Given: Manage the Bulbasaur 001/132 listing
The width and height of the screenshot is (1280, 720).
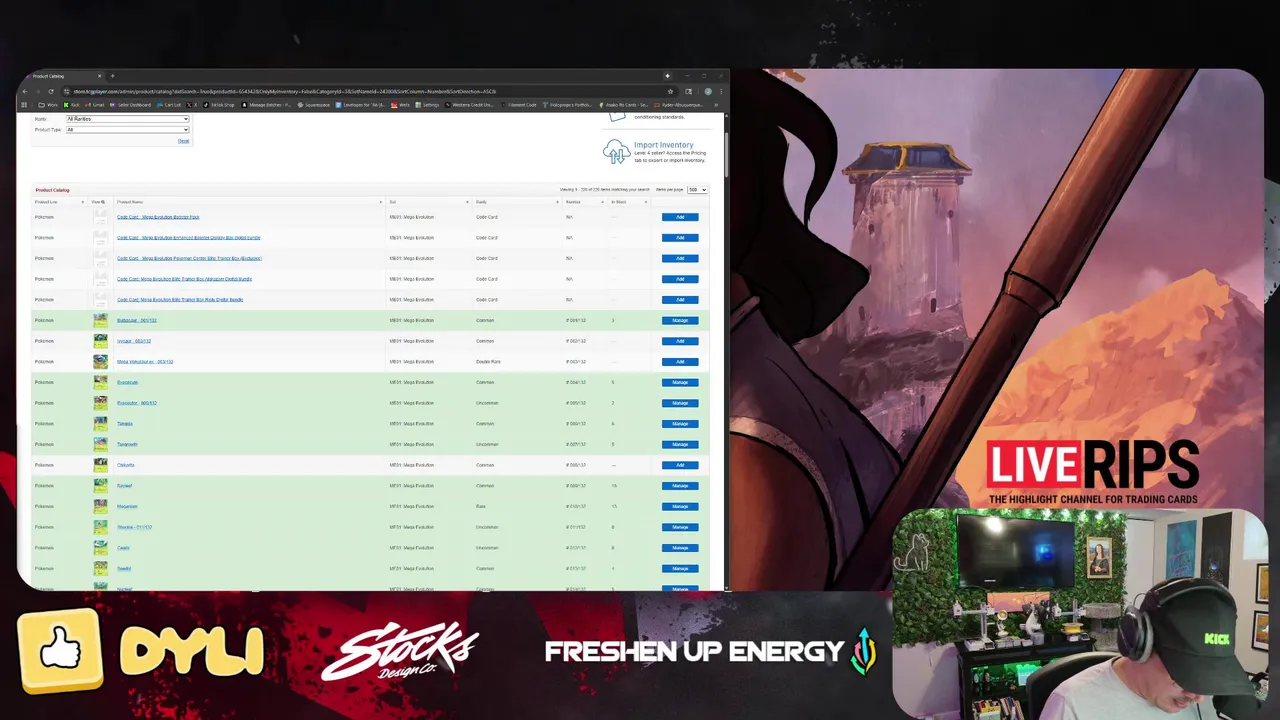Looking at the screenshot, I should point(680,320).
